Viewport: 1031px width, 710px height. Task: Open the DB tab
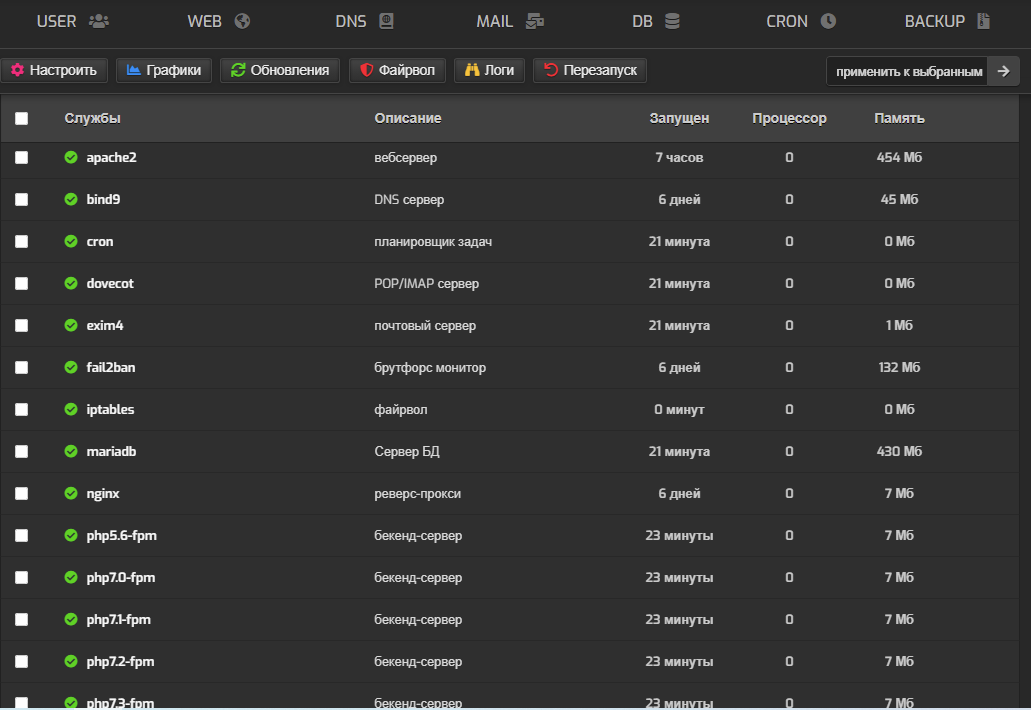(656, 21)
